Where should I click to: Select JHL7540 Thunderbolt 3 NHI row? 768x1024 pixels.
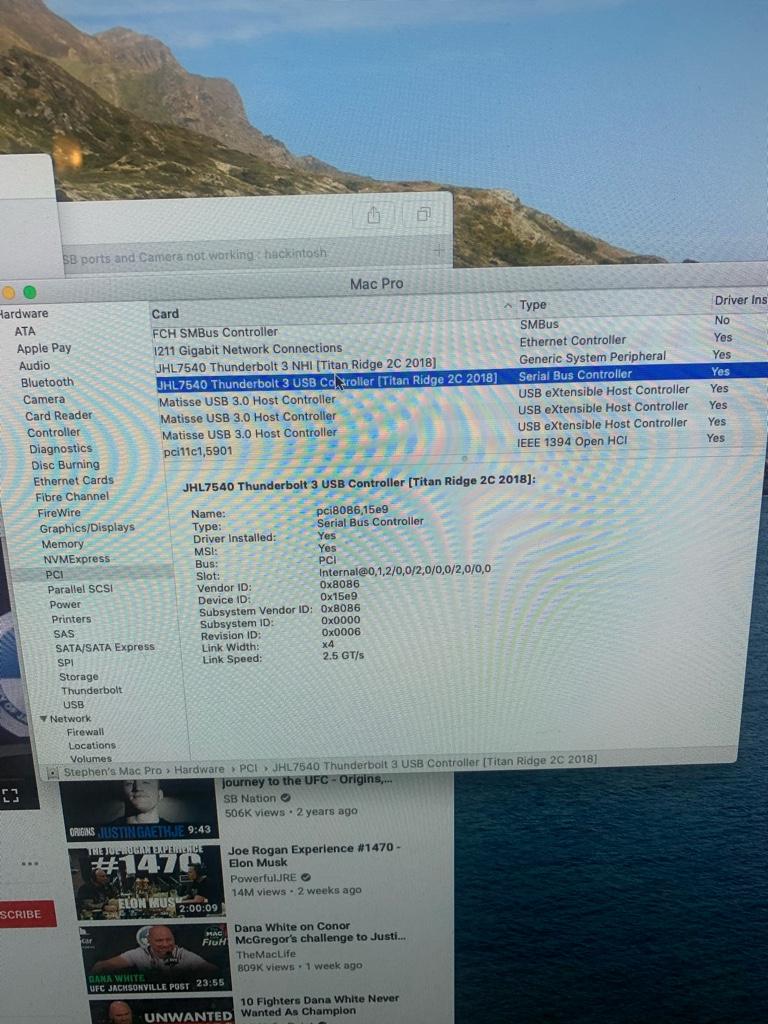pos(295,364)
